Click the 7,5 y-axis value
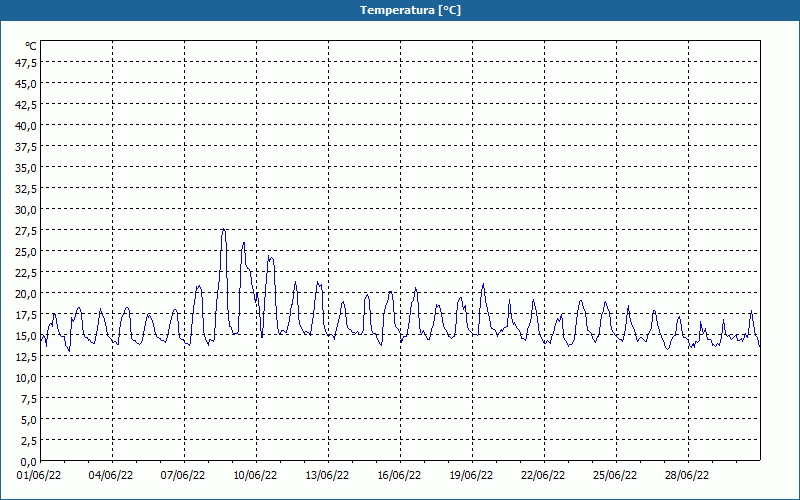This screenshot has width=800, height=500. (x=29, y=399)
